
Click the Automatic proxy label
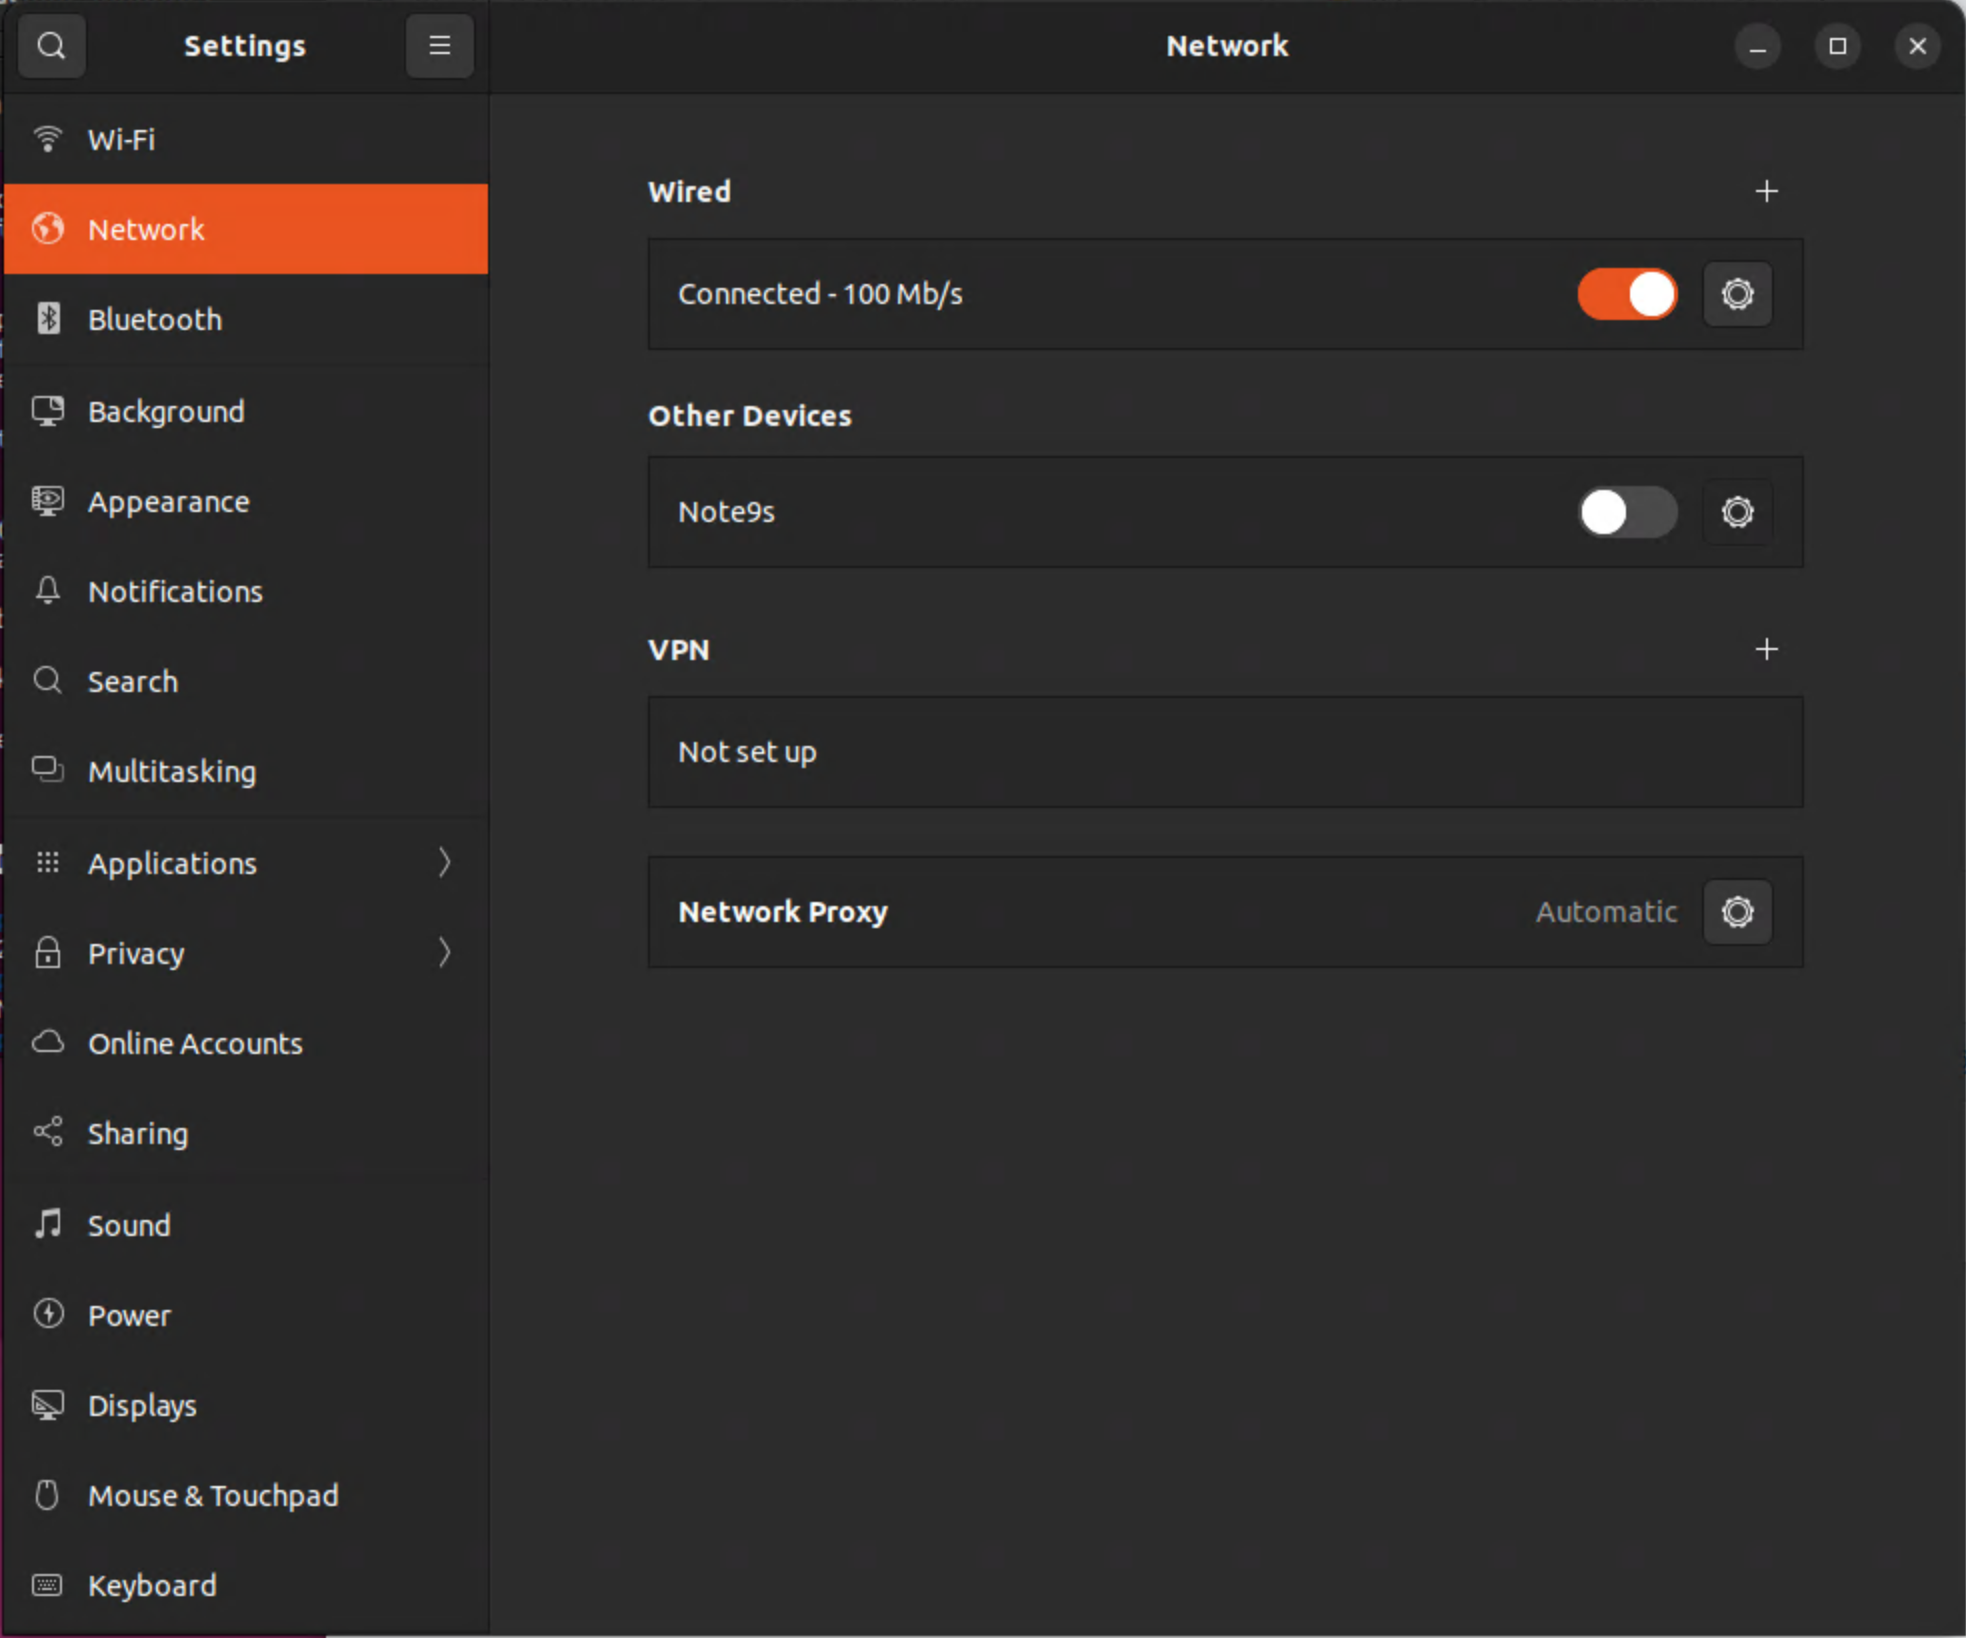[x=1606, y=912]
